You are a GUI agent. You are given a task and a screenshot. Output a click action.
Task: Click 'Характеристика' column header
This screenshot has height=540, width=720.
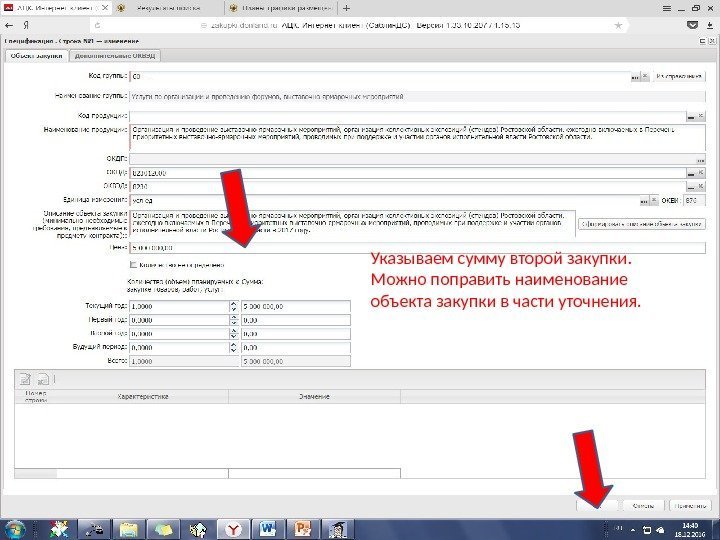tap(143, 397)
